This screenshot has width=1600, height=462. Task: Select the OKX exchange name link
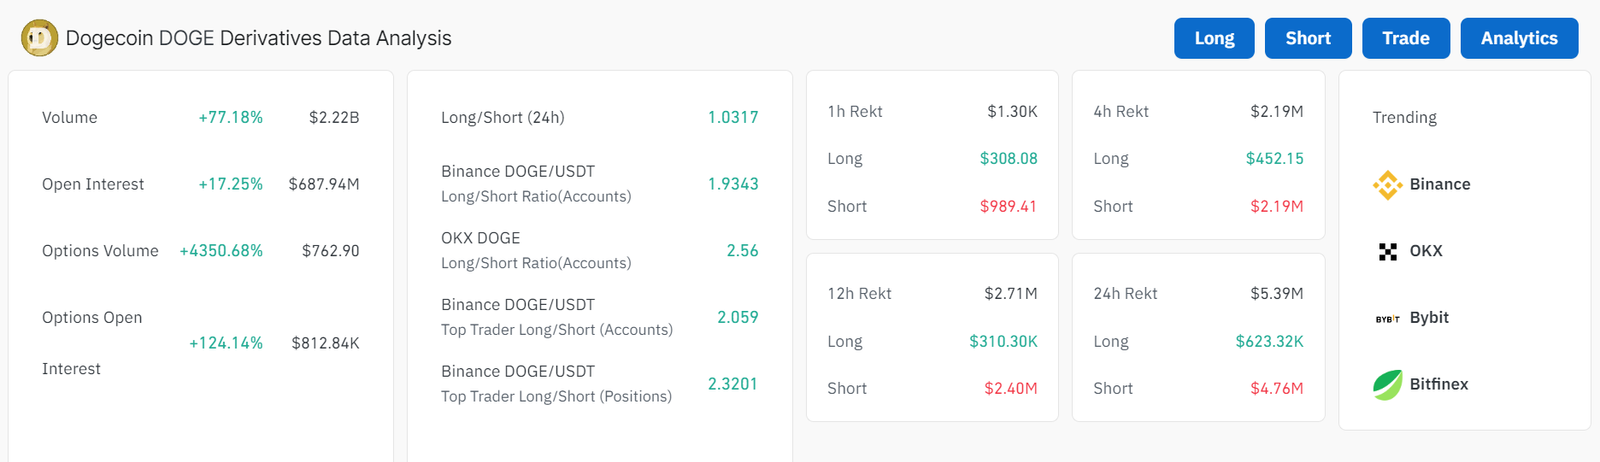1426,251
